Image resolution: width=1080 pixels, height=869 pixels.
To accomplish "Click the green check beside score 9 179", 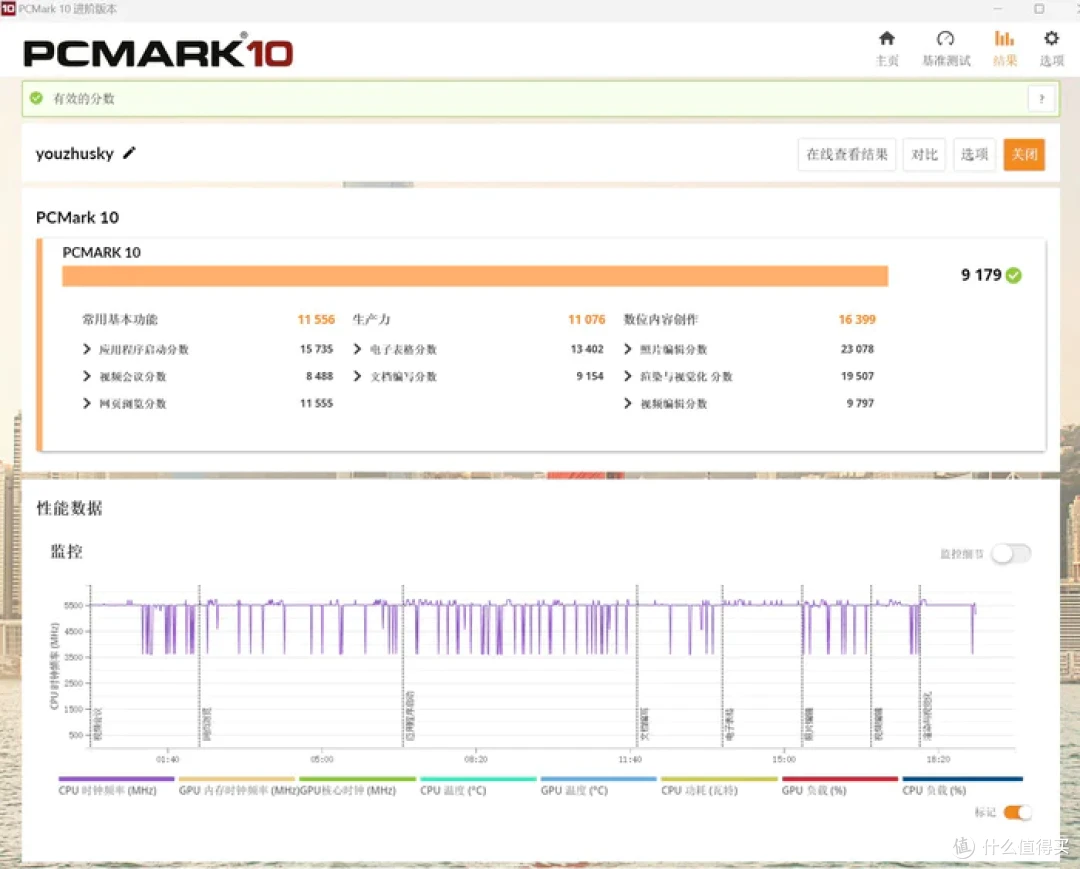I will click(x=1014, y=275).
